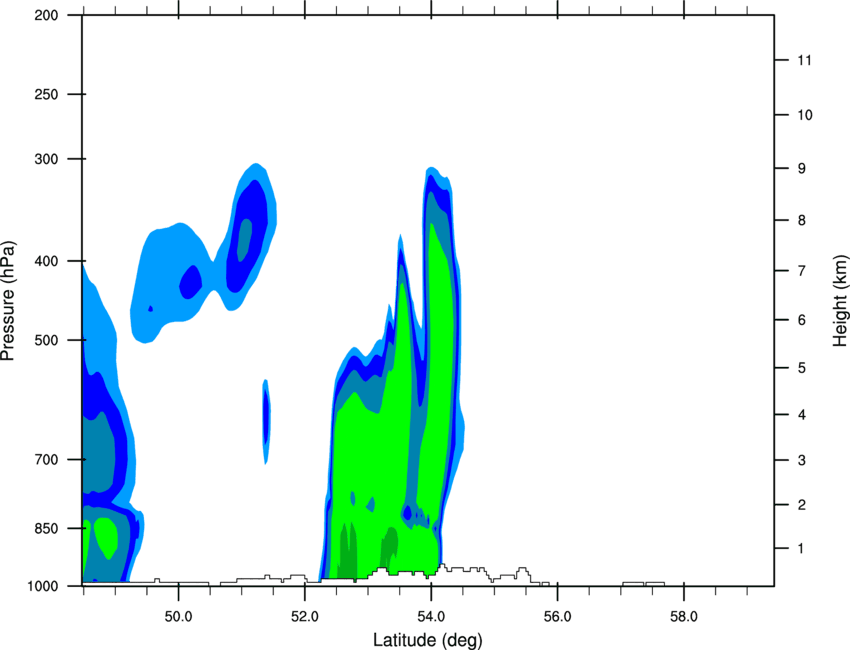Select the 200 pressure tick label
This screenshot has width=850, height=650.
pyautogui.click(x=46, y=15)
